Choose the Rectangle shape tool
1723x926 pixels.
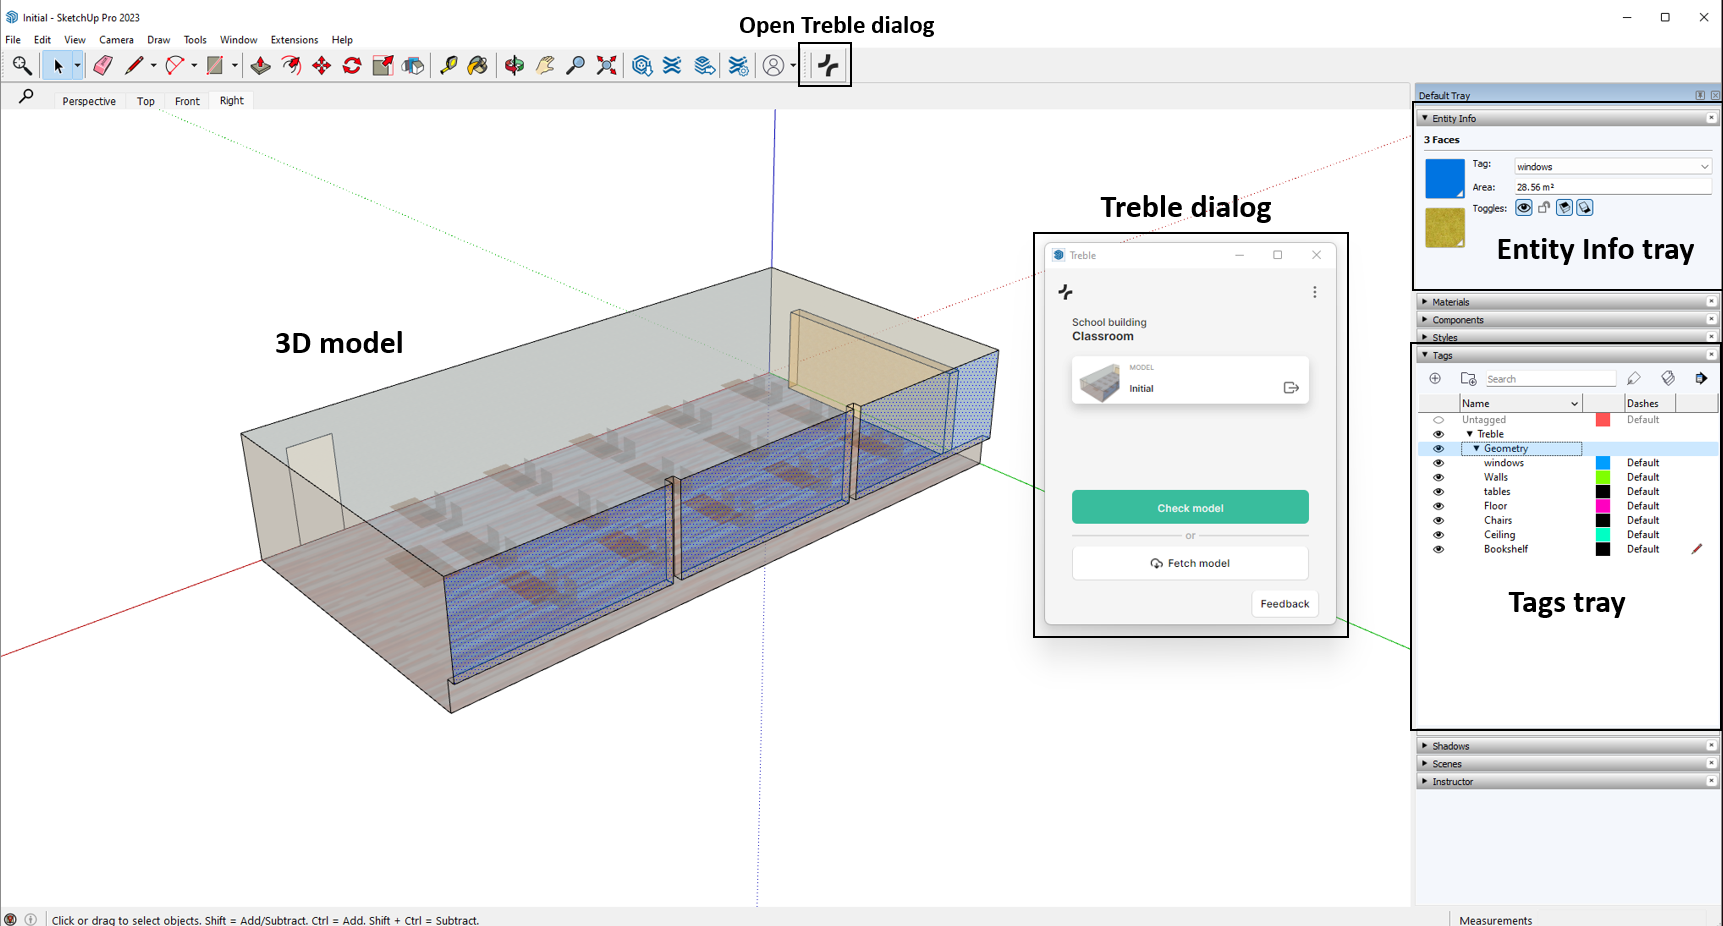(x=215, y=66)
